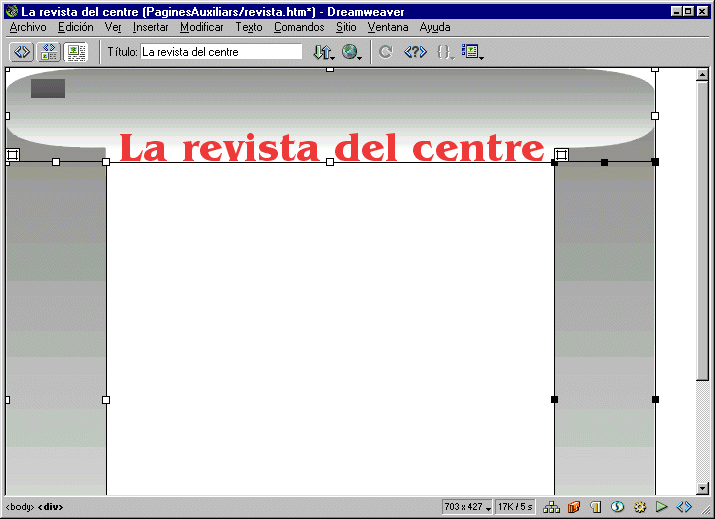The width and height of the screenshot is (715, 519).
Task: Select right layer via its selection handle
Action: [561, 155]
